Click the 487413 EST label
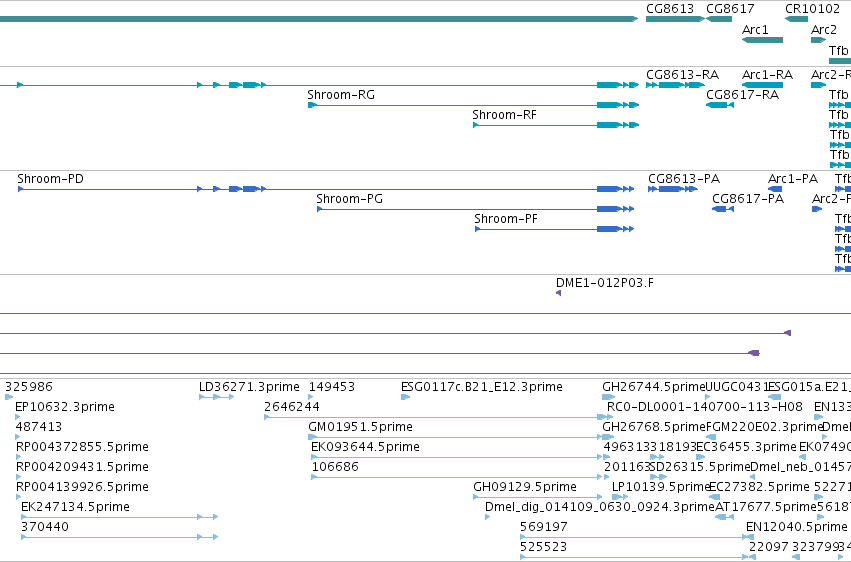This screenshot has width=851, height=562. pyautogui.click(x=39, y=427)
